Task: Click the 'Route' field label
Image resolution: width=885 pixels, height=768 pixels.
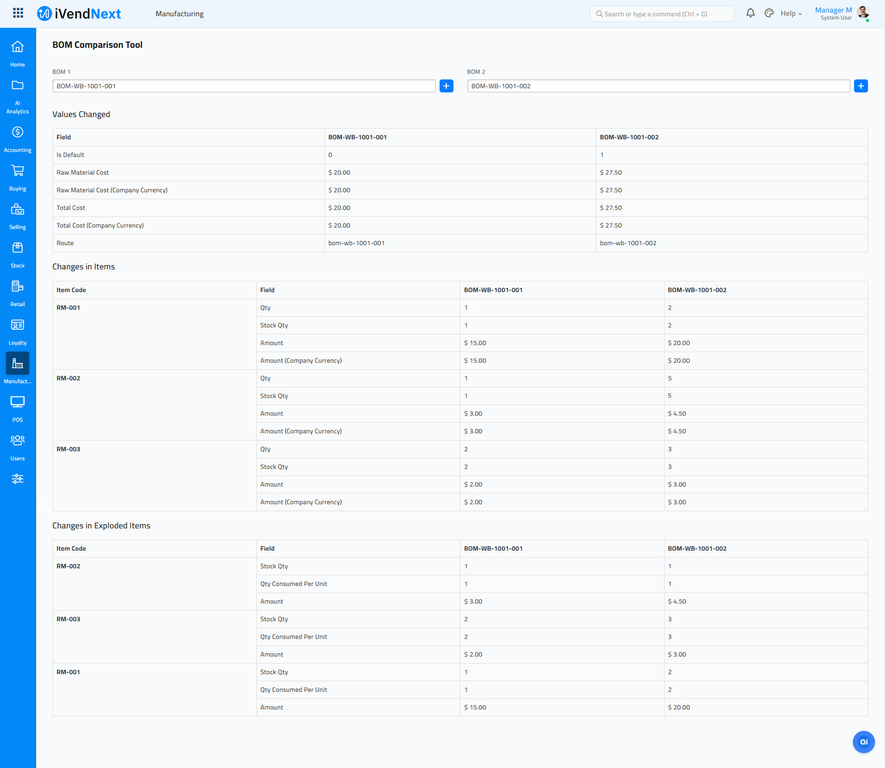Action: 65,243
